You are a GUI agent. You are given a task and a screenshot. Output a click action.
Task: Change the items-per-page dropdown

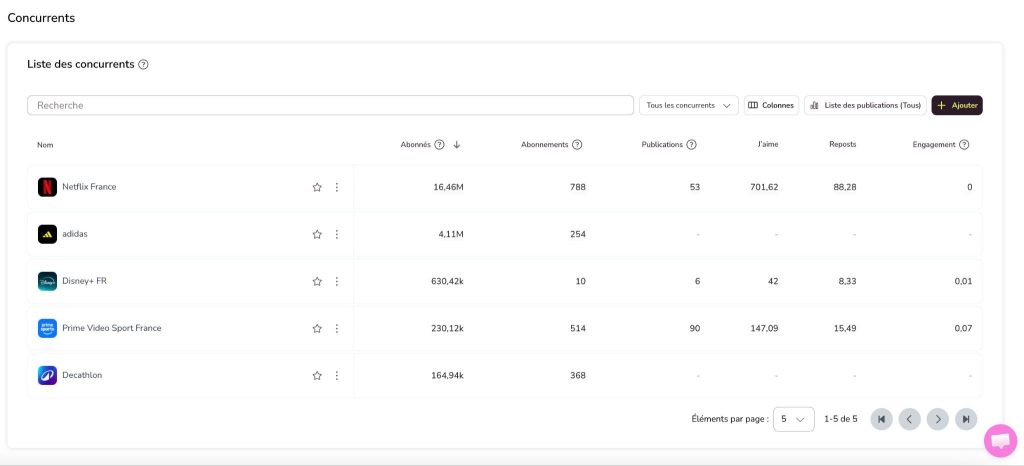pyautogui.click(x=793, y=419)
